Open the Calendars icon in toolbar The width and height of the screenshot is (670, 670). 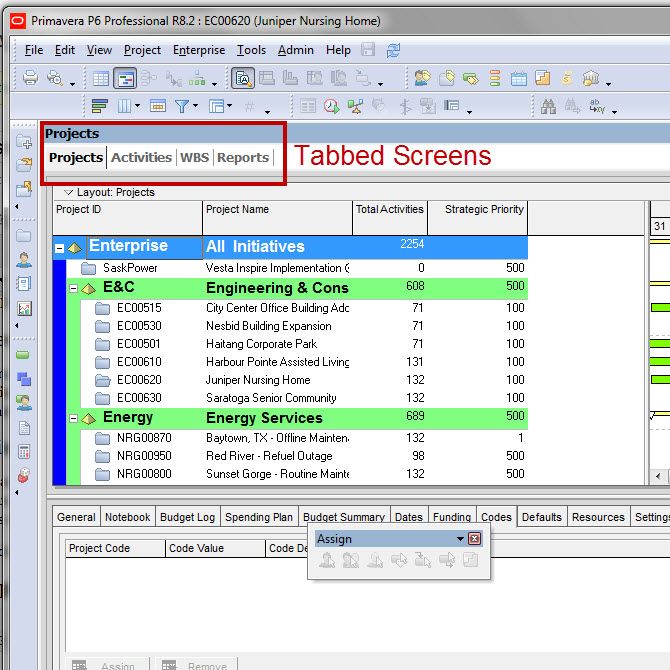click(518, 78)
